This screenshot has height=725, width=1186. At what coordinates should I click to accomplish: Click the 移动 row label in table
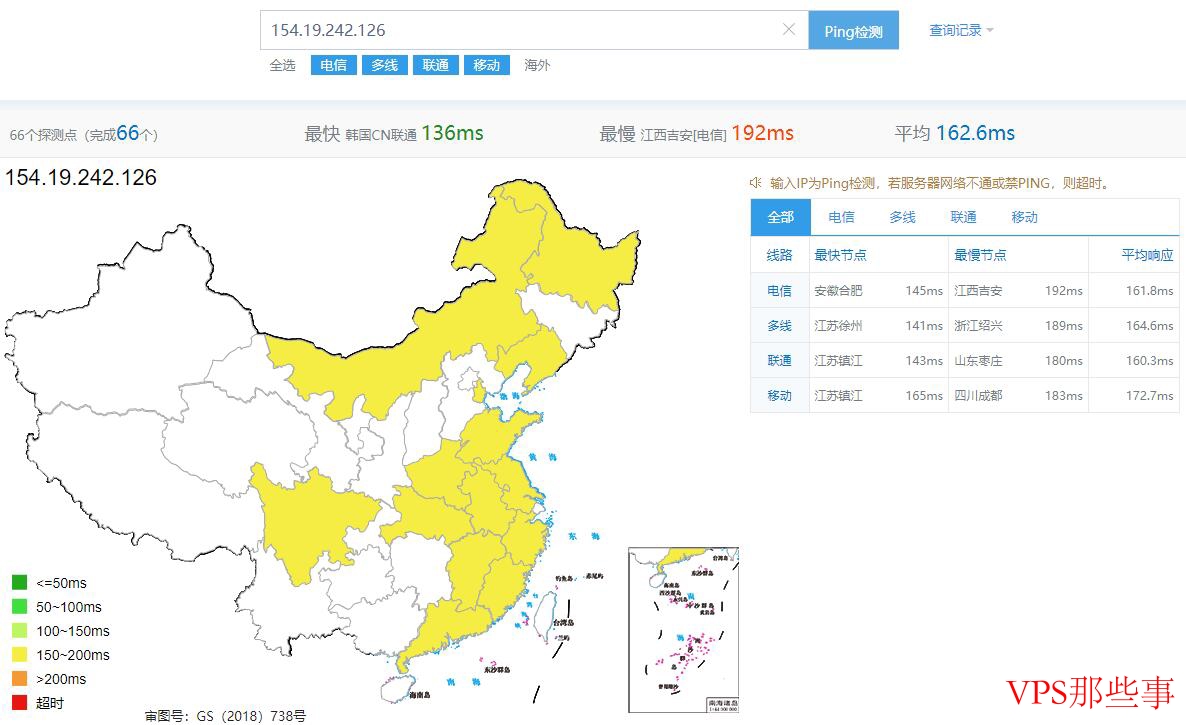pos(779,395)
